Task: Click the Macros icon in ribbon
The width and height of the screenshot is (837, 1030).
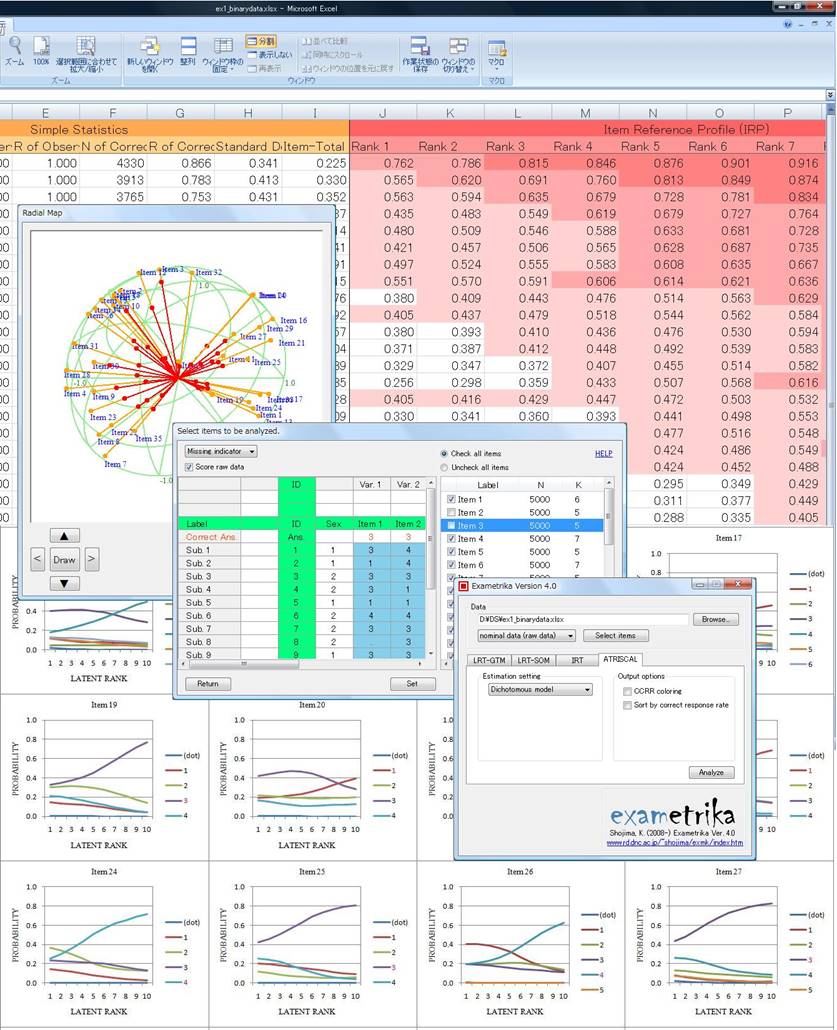Action: [x=496, y=47]
